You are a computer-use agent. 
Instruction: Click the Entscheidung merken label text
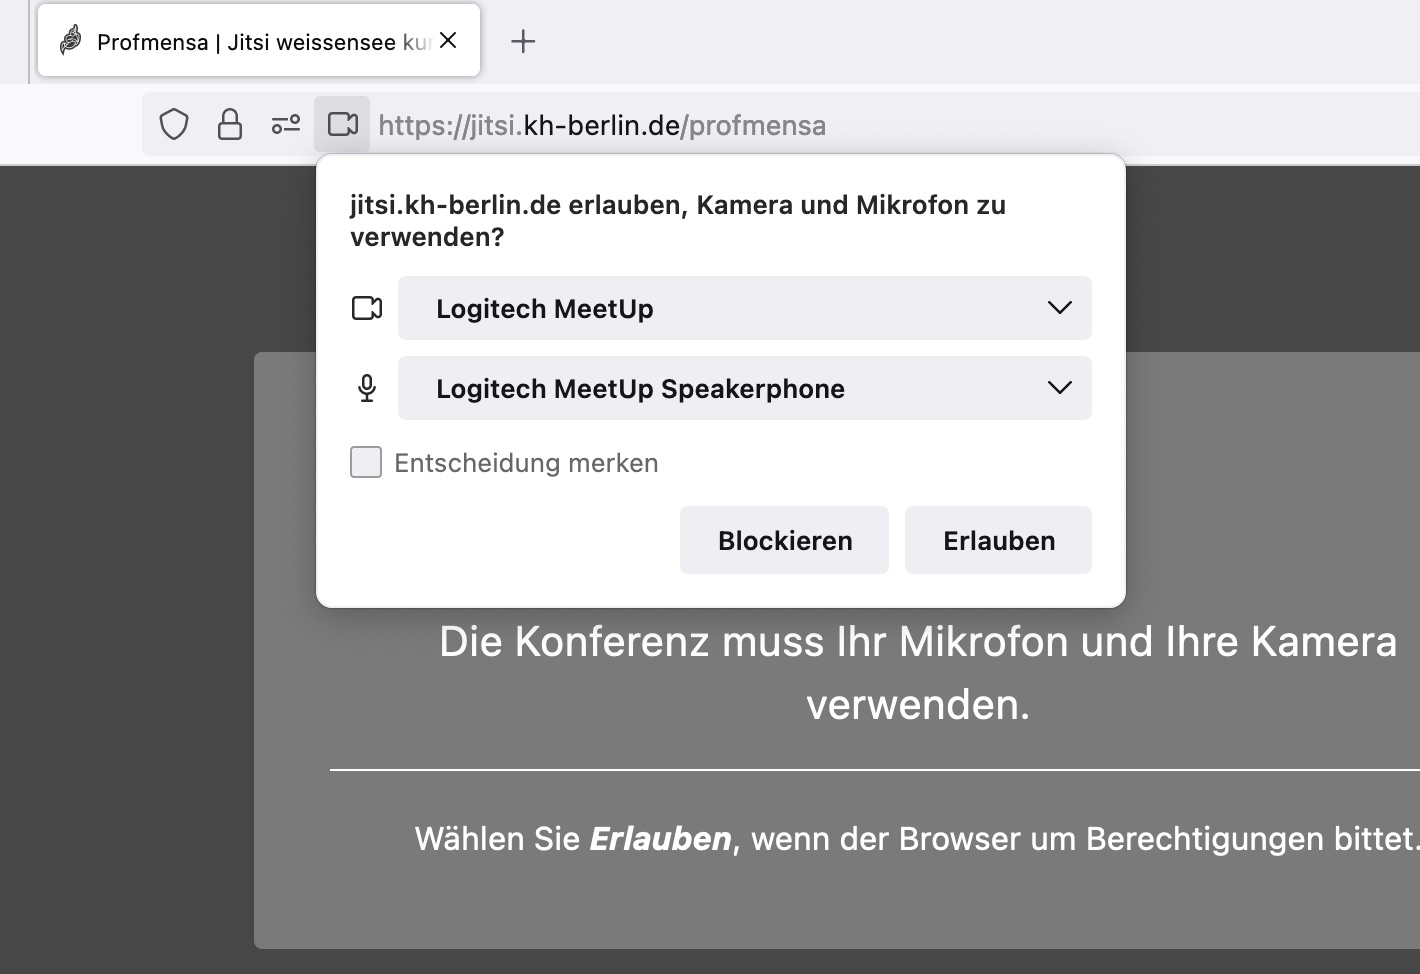[x=526, y=463]
